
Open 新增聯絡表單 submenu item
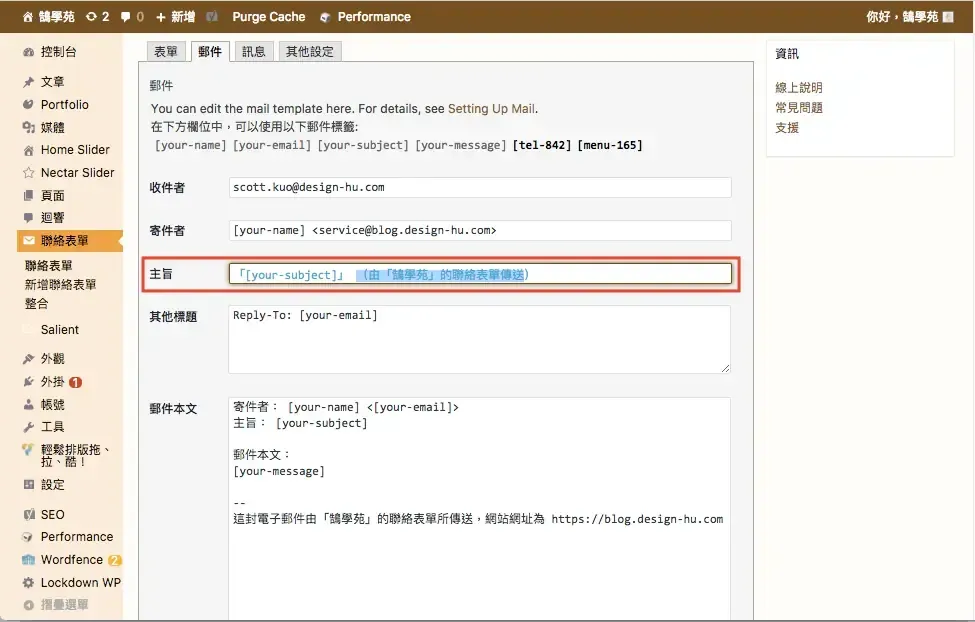click(60, 285)
